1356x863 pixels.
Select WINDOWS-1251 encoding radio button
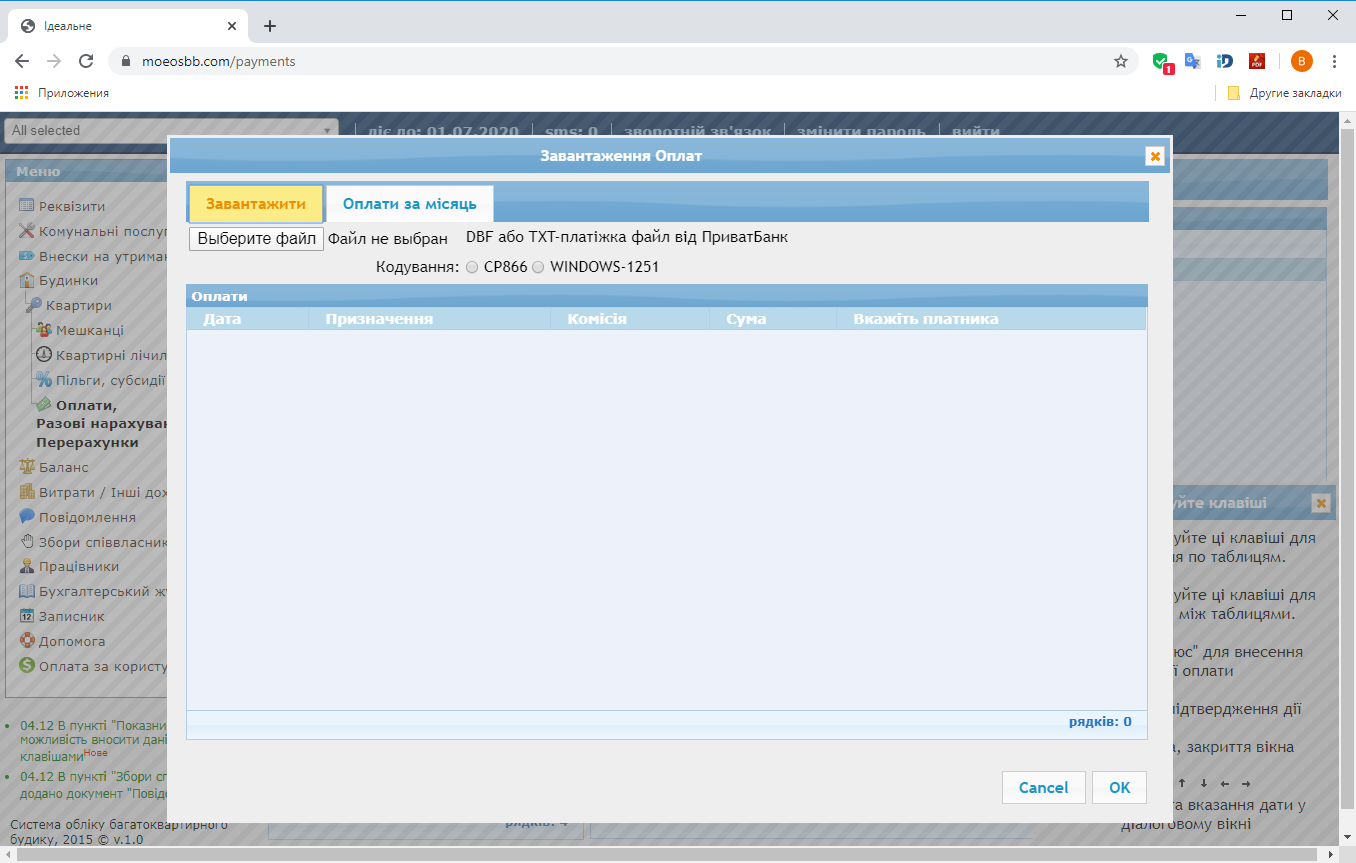pyautogui.click(x=538, y=267)
